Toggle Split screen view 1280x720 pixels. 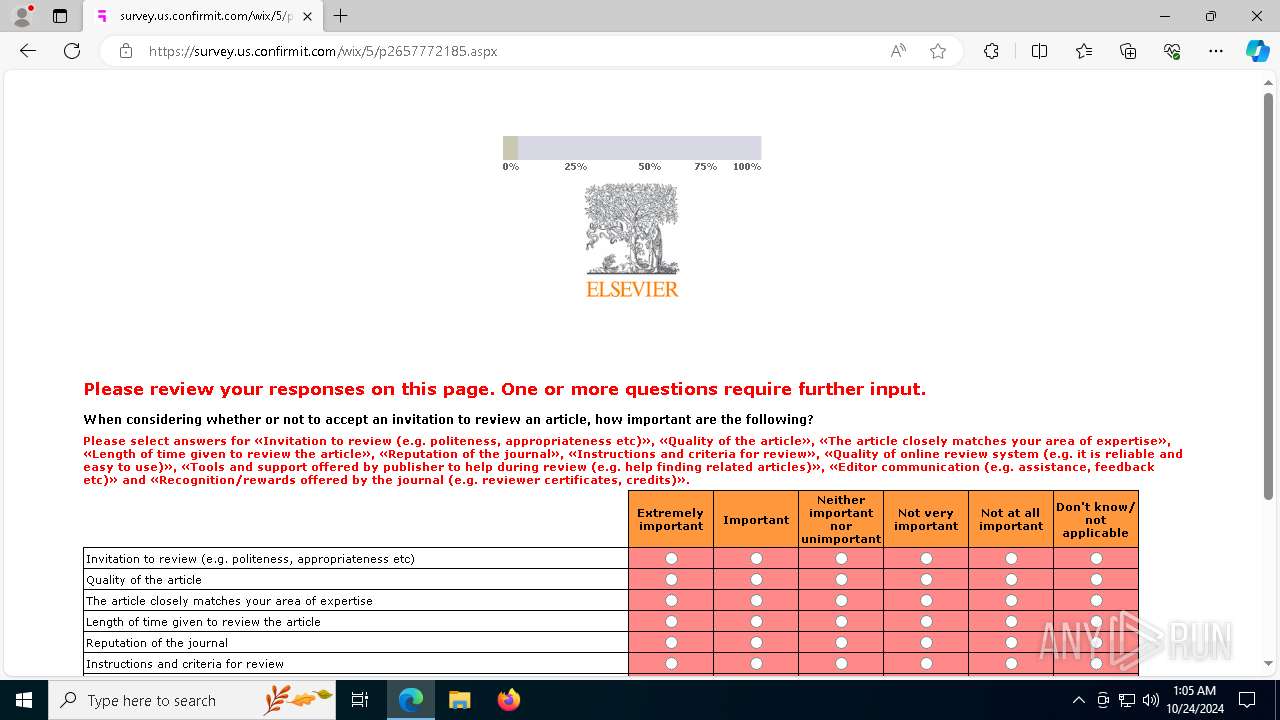(1039, 51)
